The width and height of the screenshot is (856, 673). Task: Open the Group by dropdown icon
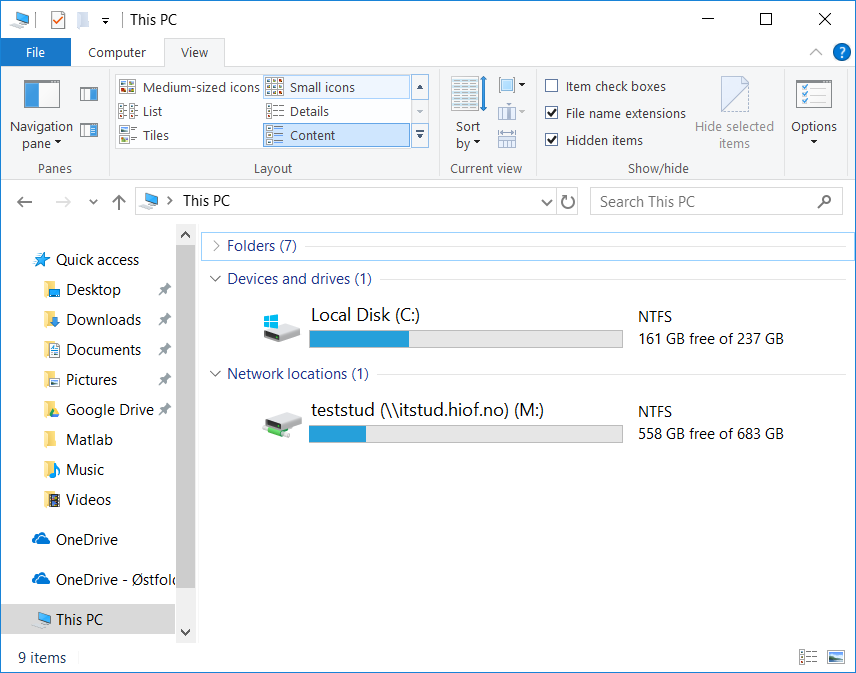pos(512,85)
